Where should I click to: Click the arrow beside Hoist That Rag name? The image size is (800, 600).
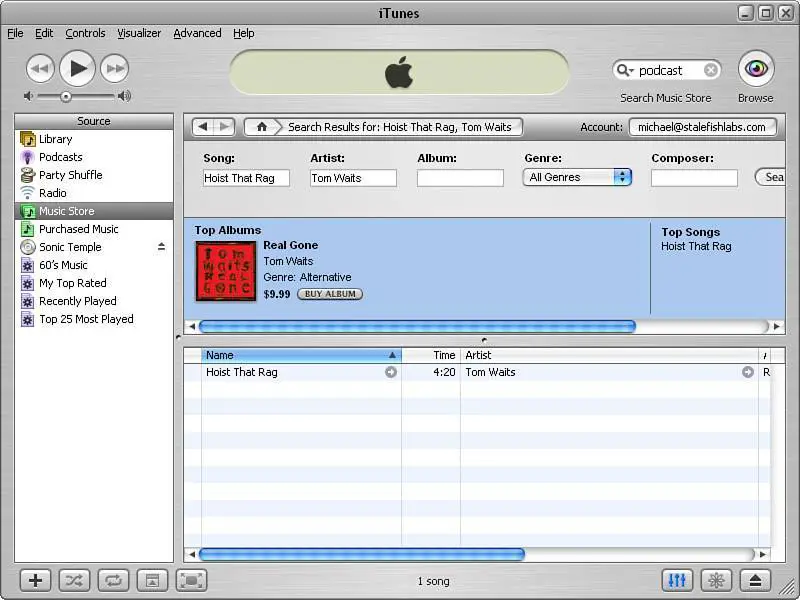[391, 372]
